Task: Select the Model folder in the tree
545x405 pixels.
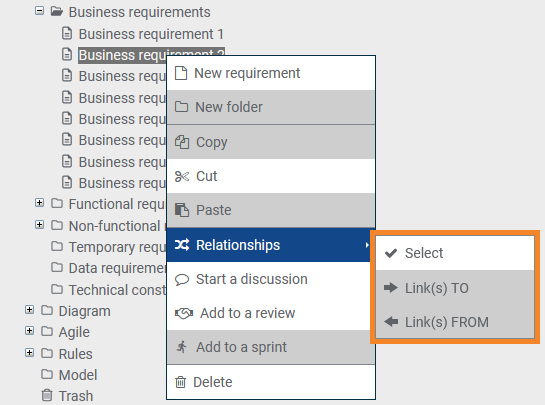Action: pos(78,375)
